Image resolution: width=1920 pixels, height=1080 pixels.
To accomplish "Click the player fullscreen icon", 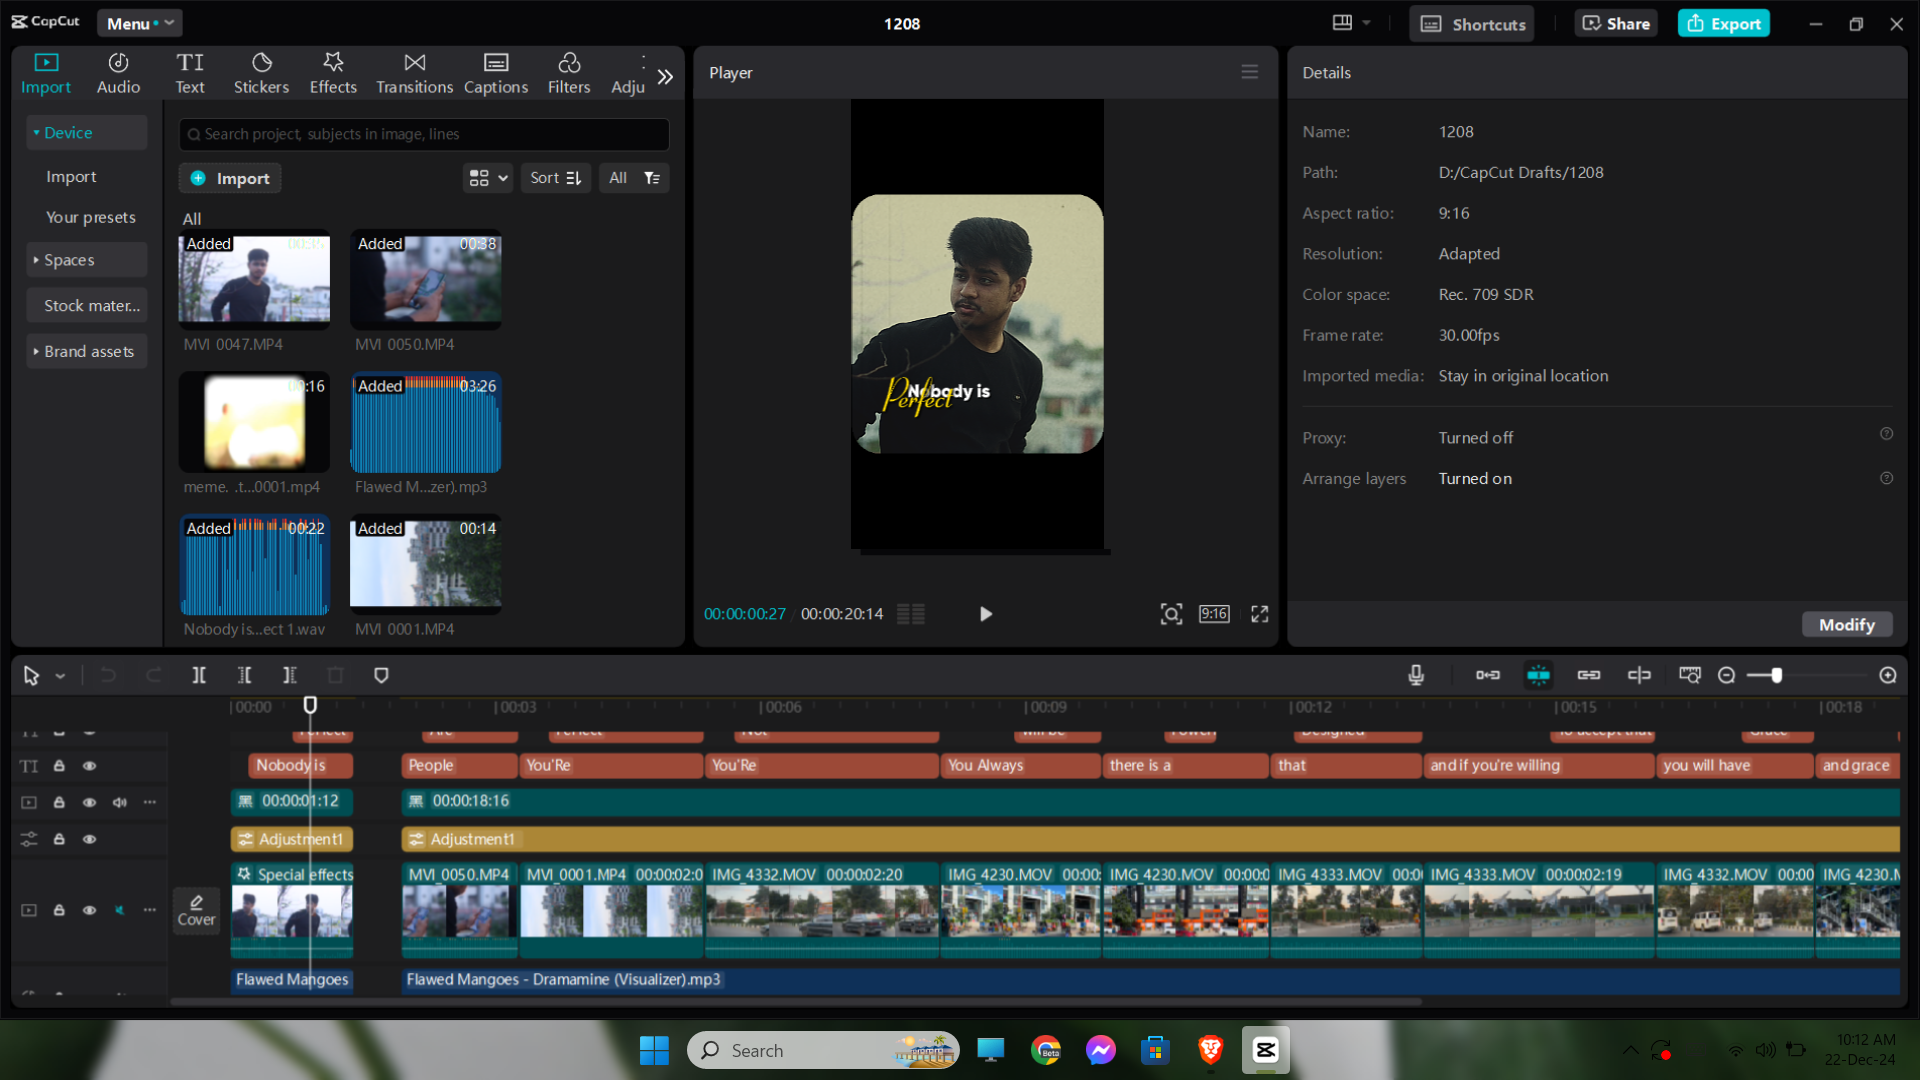I will [1260, 614].
